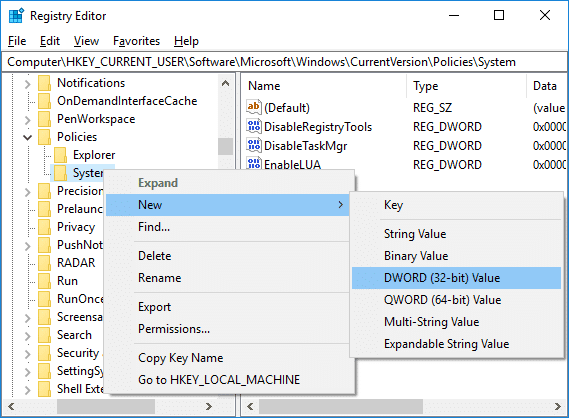Click the (Default) string value icon
The height and width of the screenshot is (418, 569).
pos(254,107)
